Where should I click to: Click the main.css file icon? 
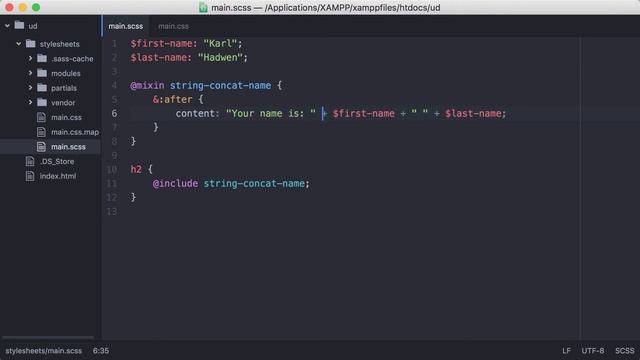pyautogui.click(x=41, y=117)
